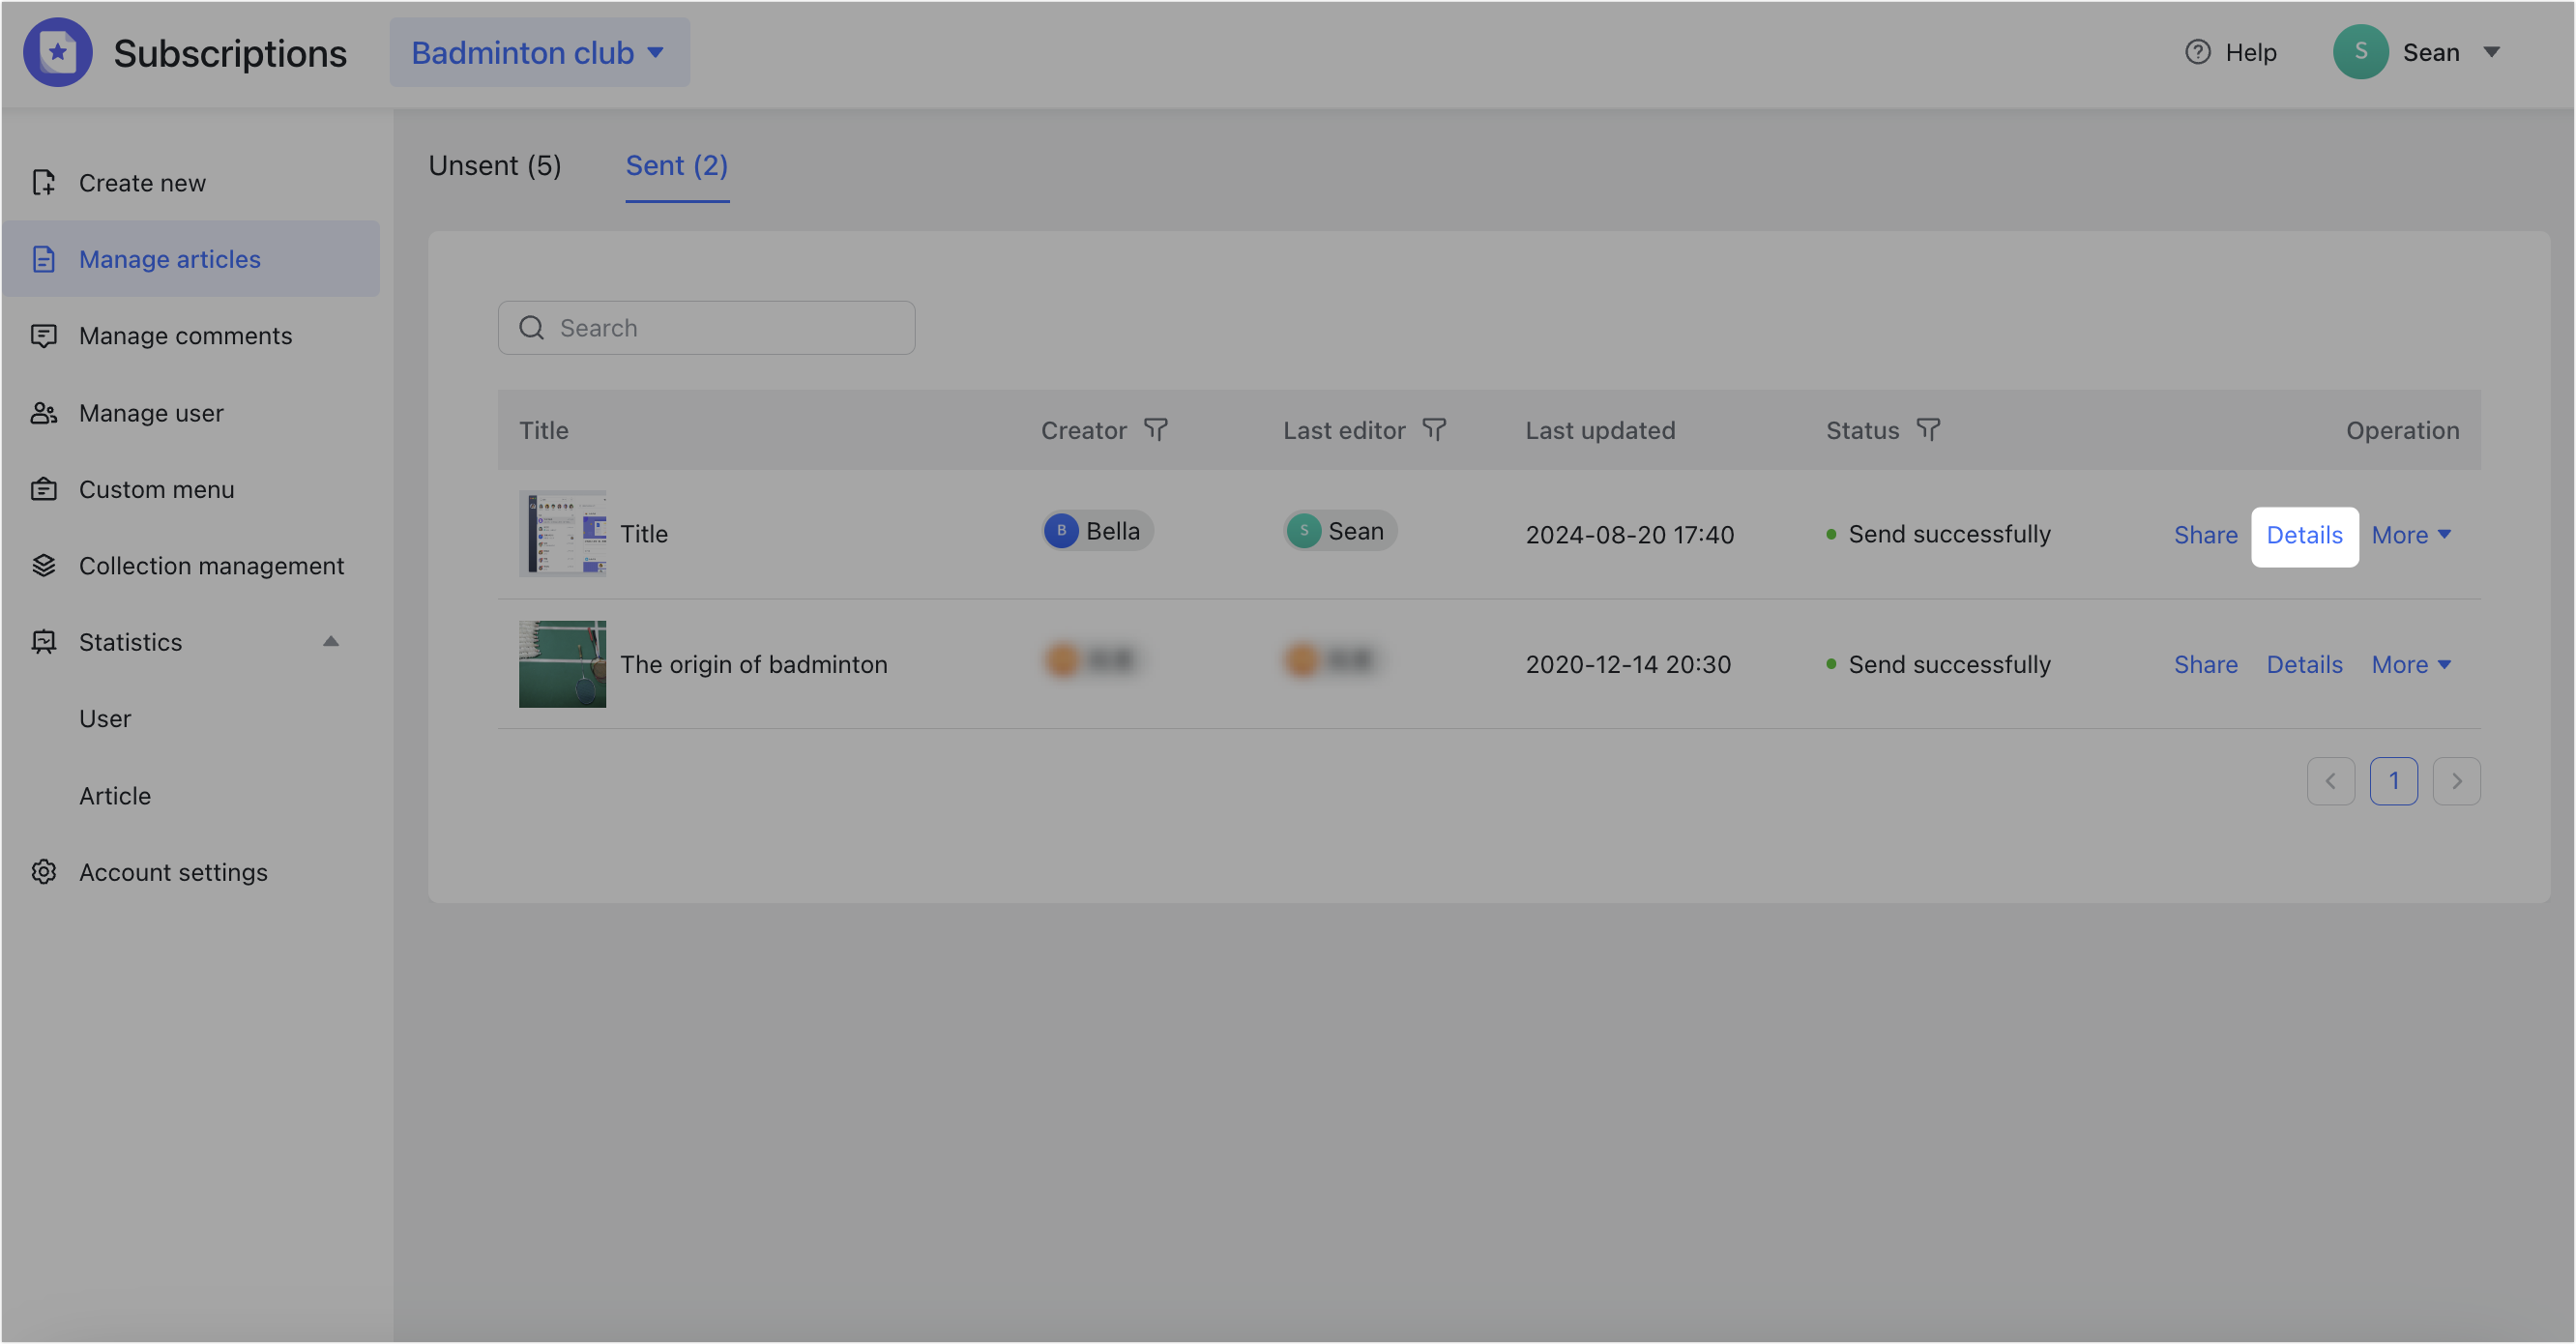Switch to the Unsent (5) tab

(x=495, y=166)
